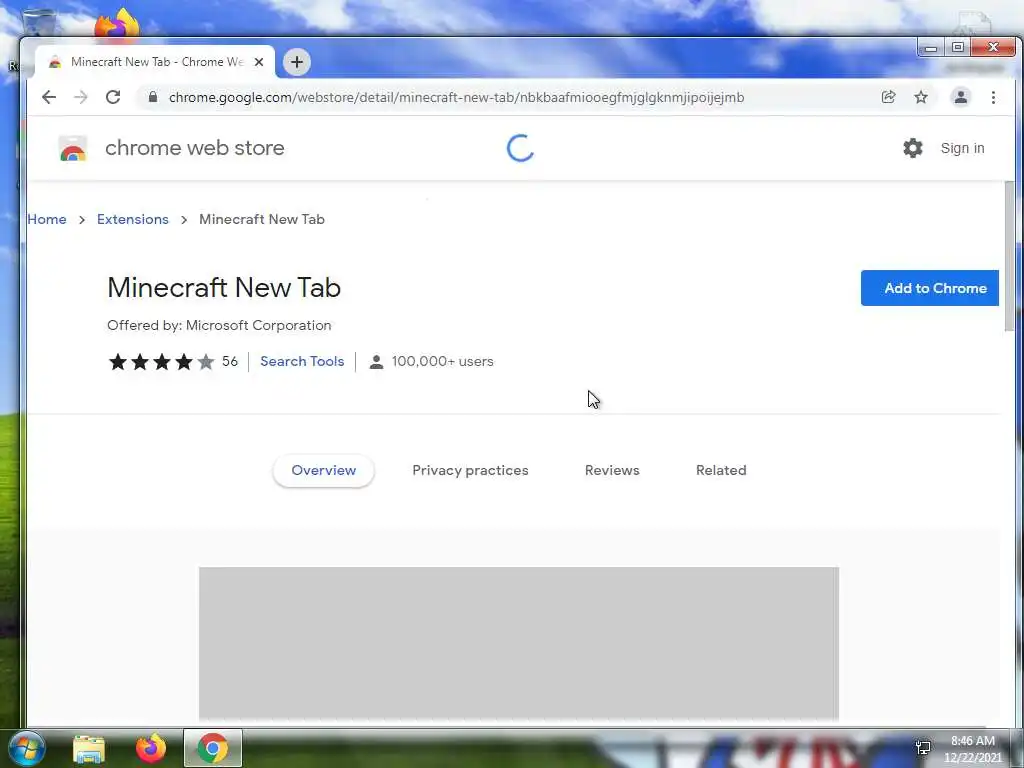Reload the page with the refresh icon
The width and height of the screenshot is (1024, 768).
113,97
